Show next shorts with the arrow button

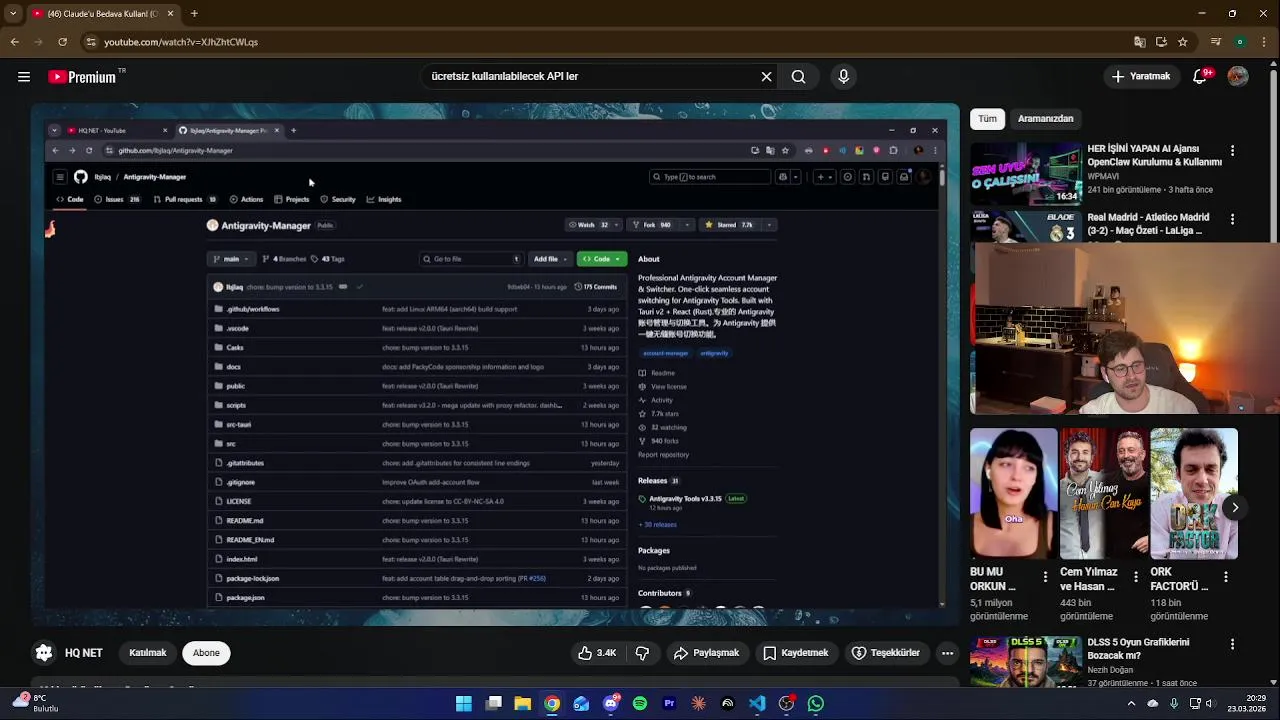pyautogui.click(x=1235, y=508)
